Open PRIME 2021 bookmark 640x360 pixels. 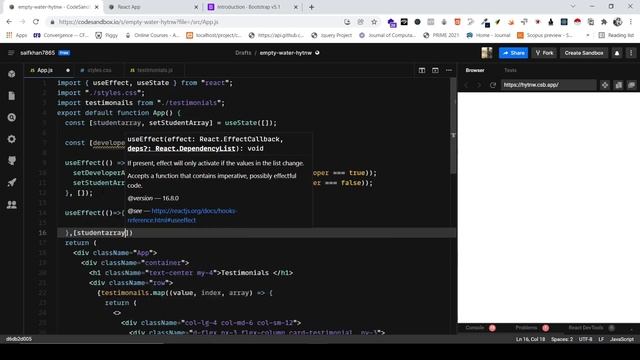pyautogui.click(x=441, y=36)
